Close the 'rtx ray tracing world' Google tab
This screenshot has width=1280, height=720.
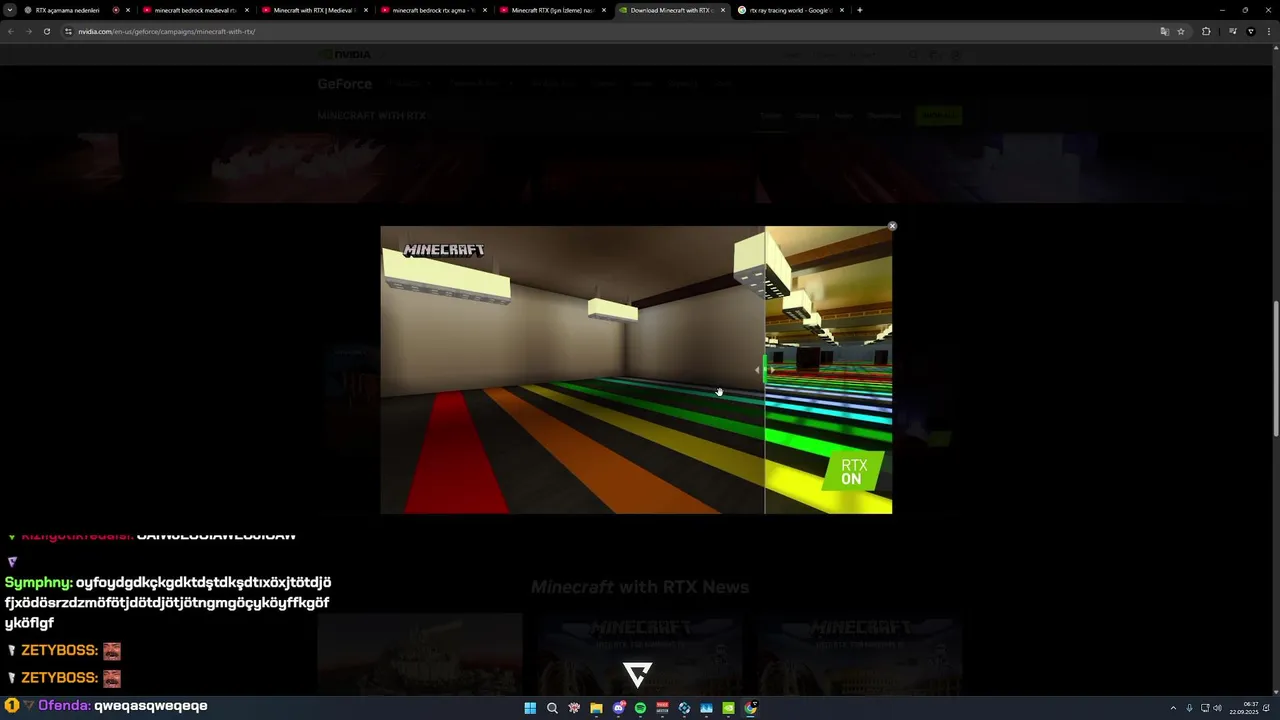(x=842, y=10)
